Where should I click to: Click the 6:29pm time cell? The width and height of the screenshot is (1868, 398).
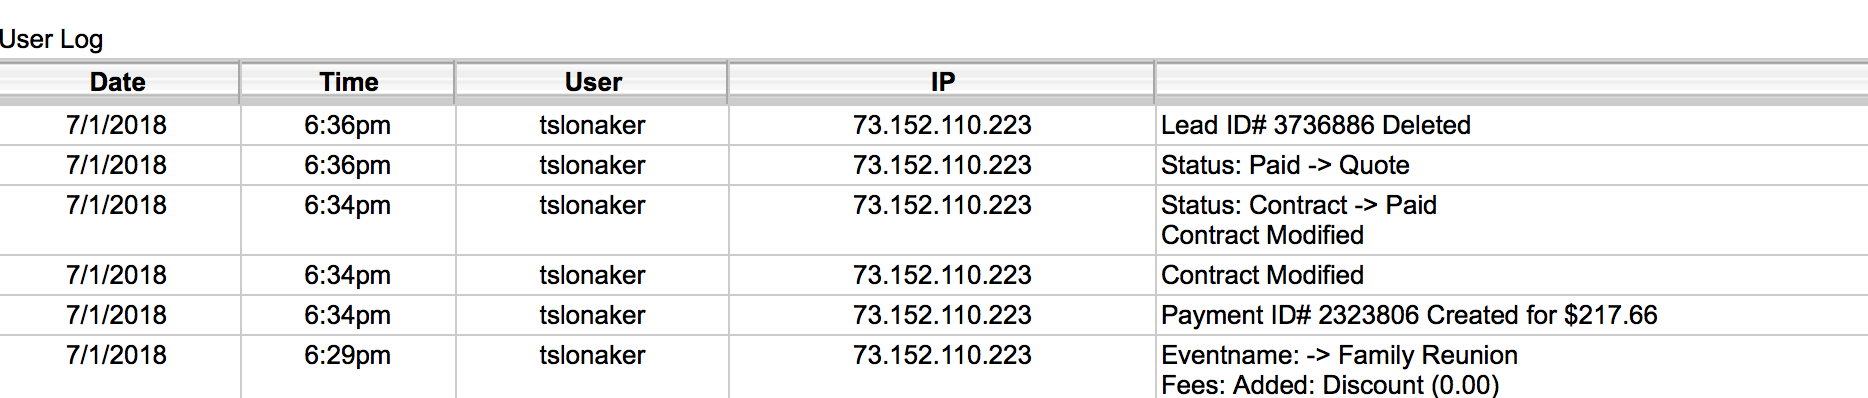[x=348, y=355]
